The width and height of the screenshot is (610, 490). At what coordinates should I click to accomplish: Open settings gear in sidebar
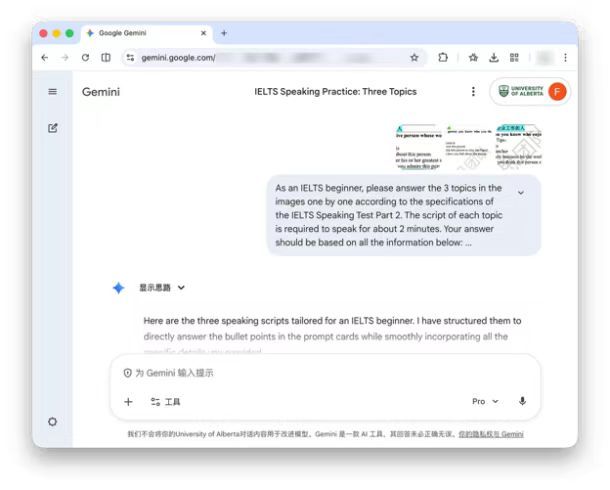(x=53, y=421)
